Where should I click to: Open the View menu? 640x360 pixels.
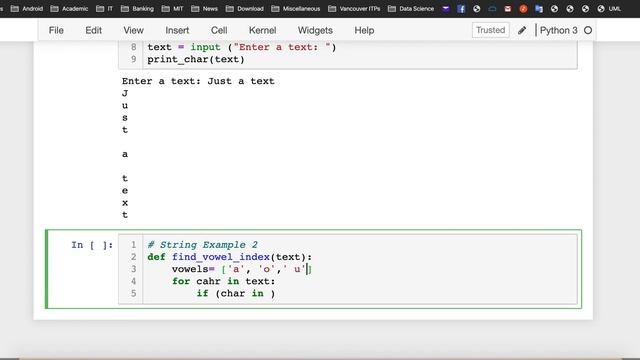pyautogui.click(x=133, y=31)
